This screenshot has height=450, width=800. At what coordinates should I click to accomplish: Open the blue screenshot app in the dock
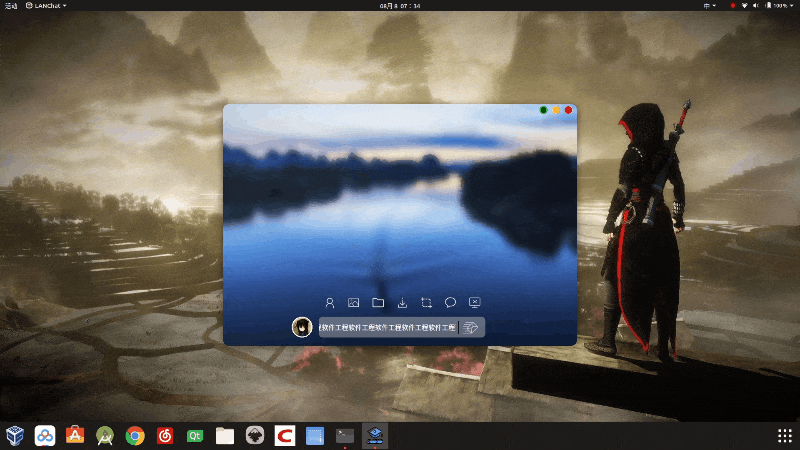click(x=315, y=436)
